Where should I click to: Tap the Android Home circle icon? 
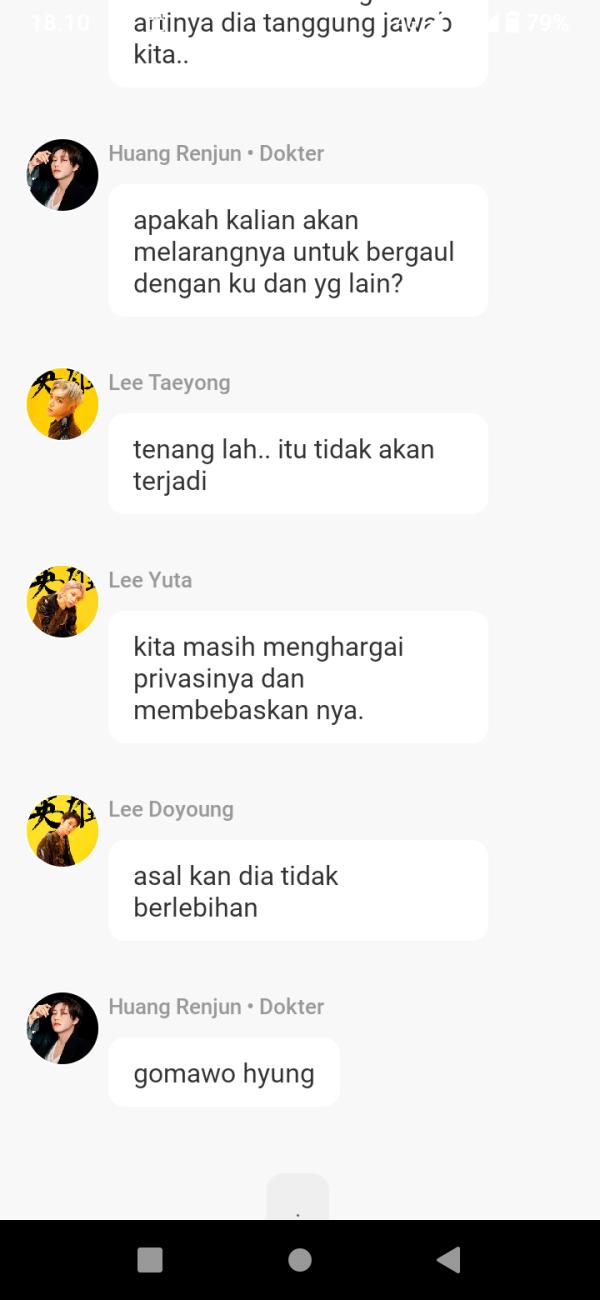[x=299, y=1259]
